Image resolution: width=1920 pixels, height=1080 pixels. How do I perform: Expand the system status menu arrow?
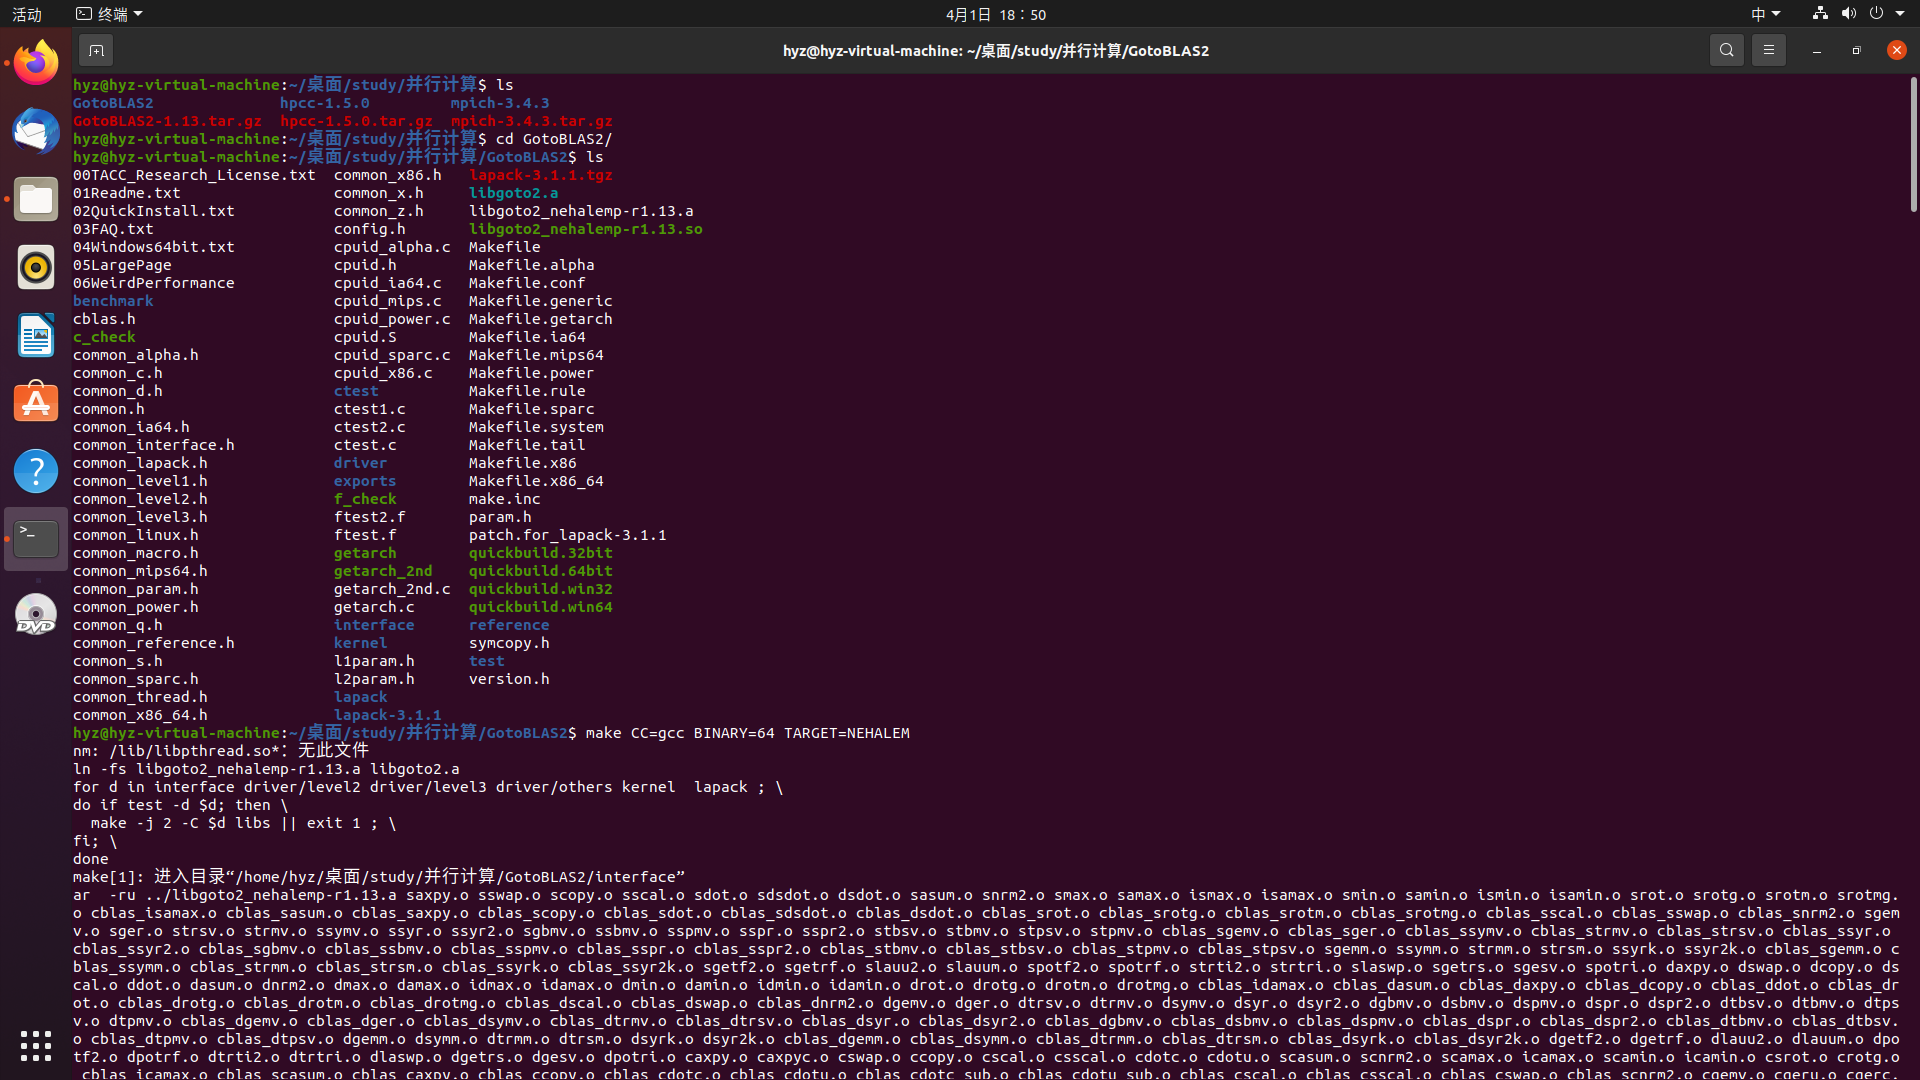[1900, 14]
